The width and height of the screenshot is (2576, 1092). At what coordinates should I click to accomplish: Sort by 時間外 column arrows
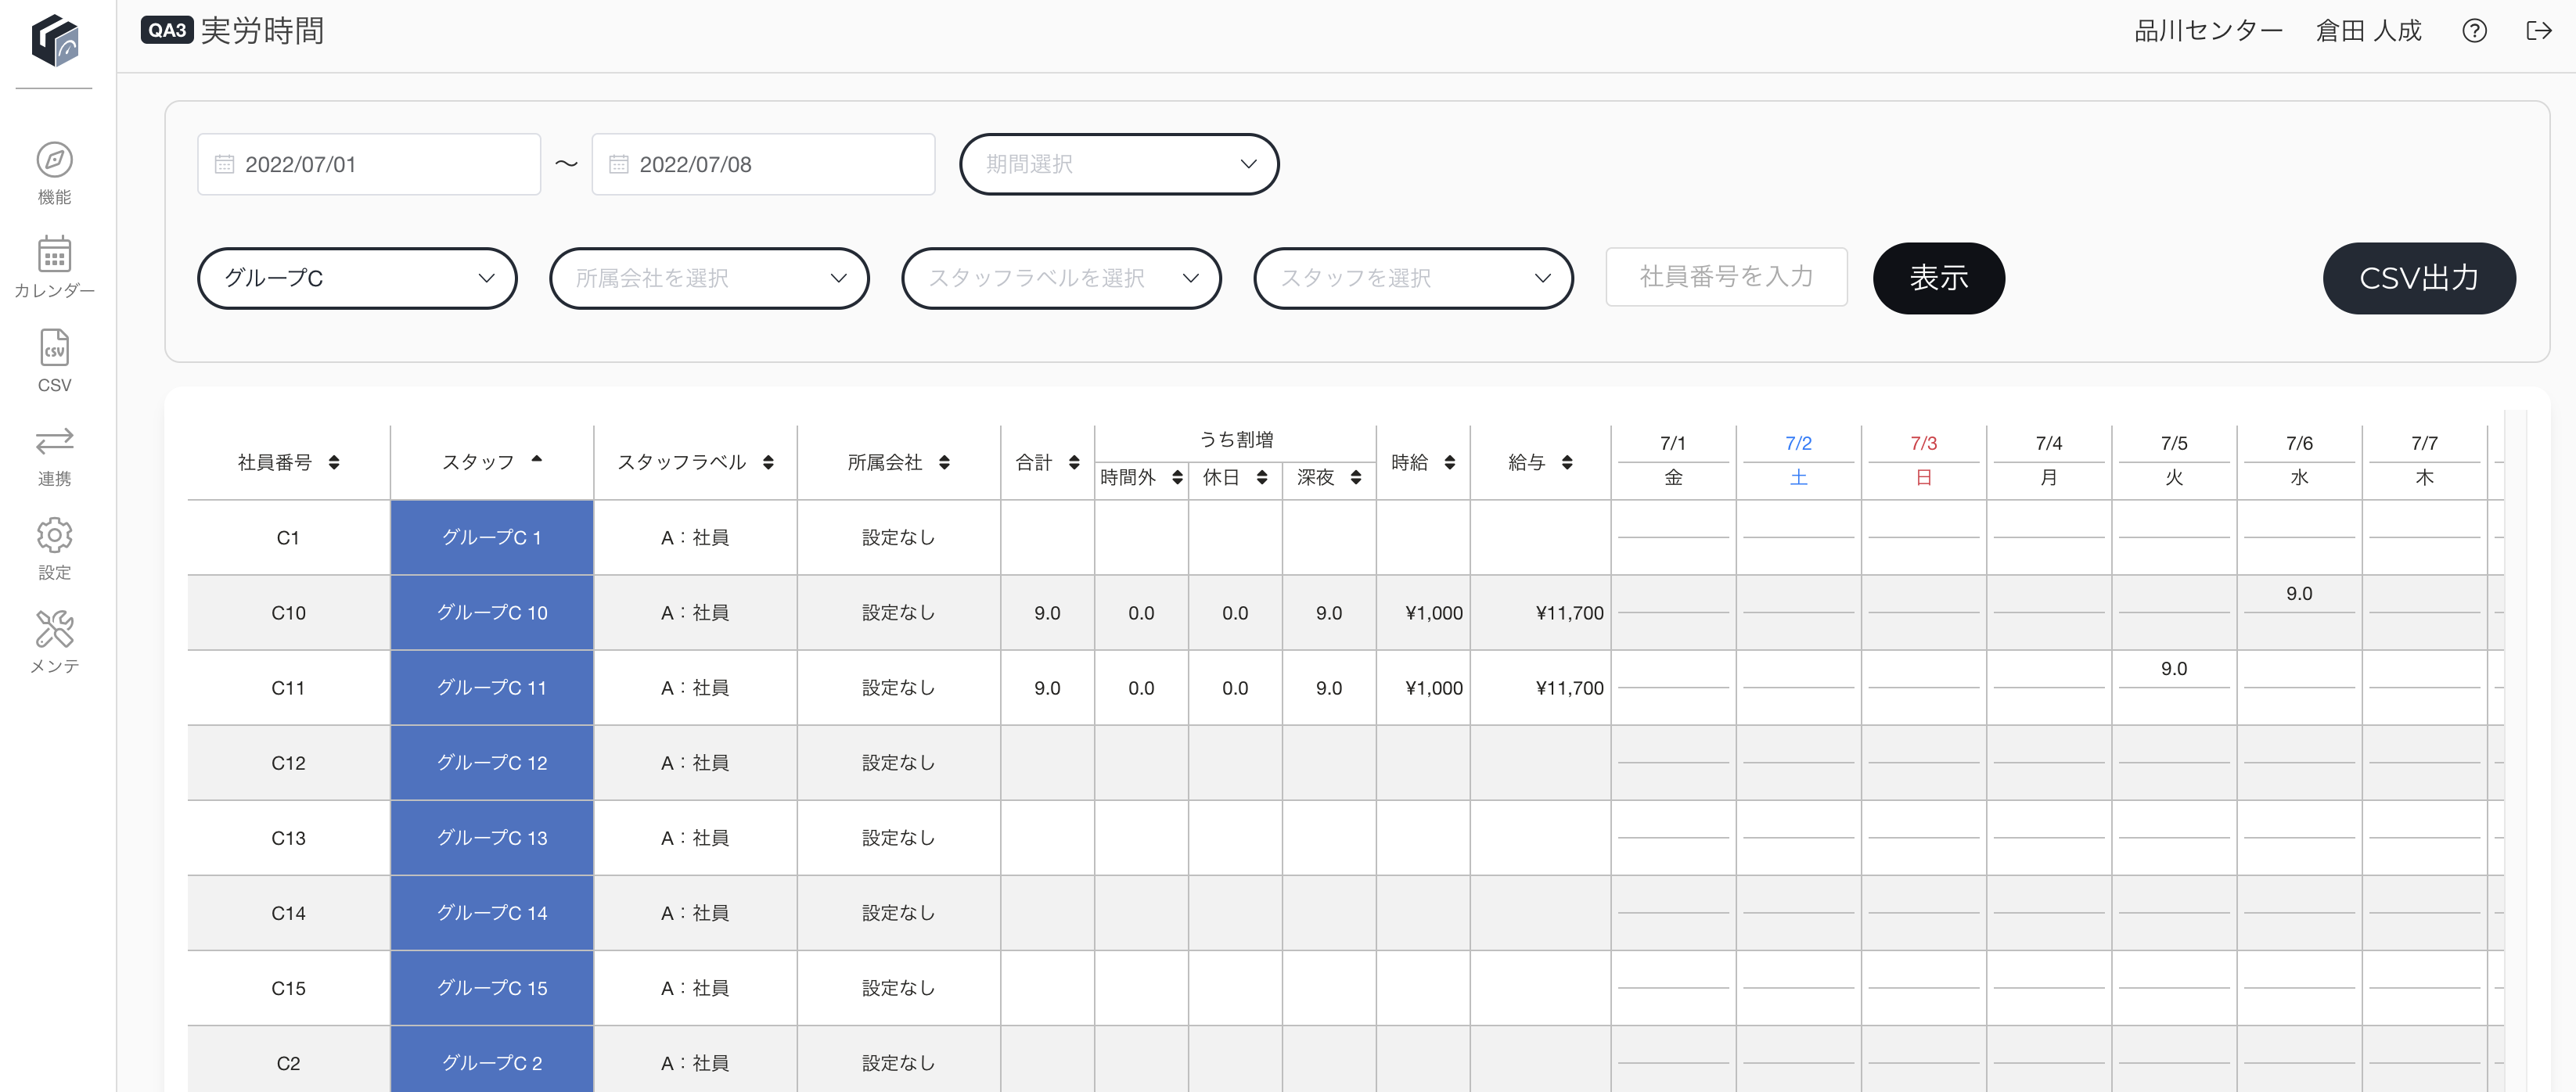[1177, 477]
